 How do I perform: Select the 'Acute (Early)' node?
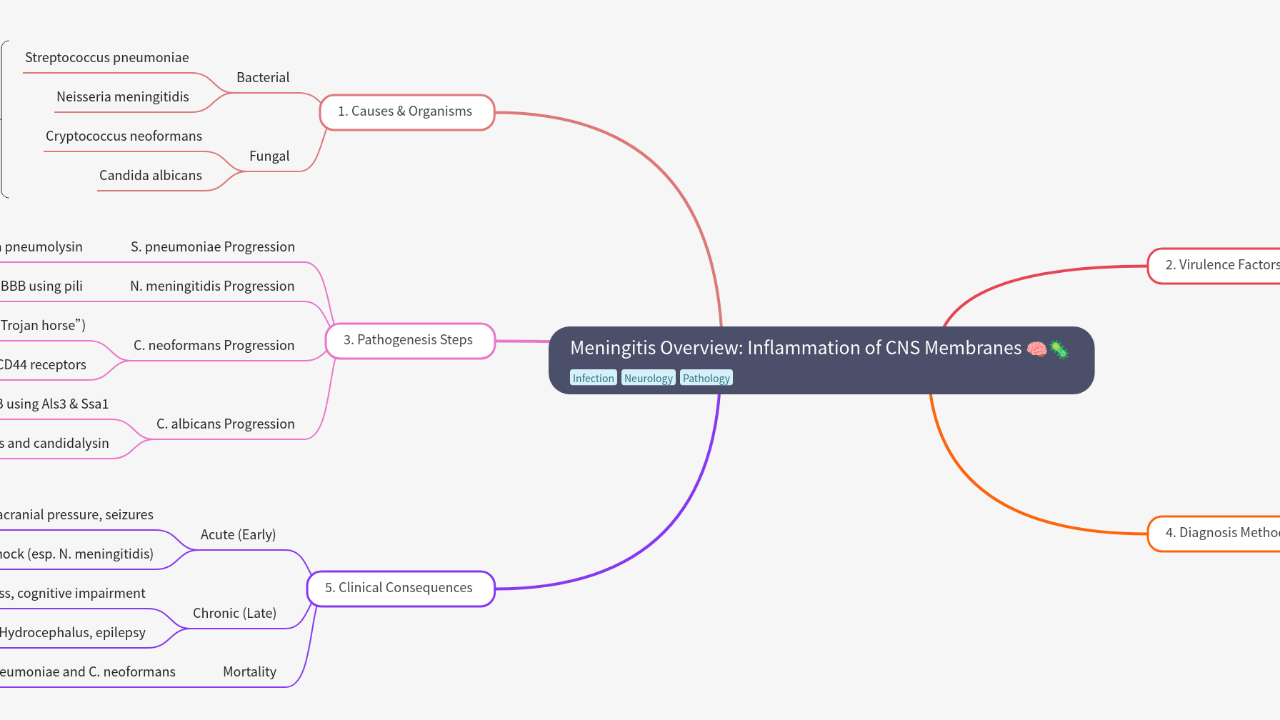click(x=238, y=534)
